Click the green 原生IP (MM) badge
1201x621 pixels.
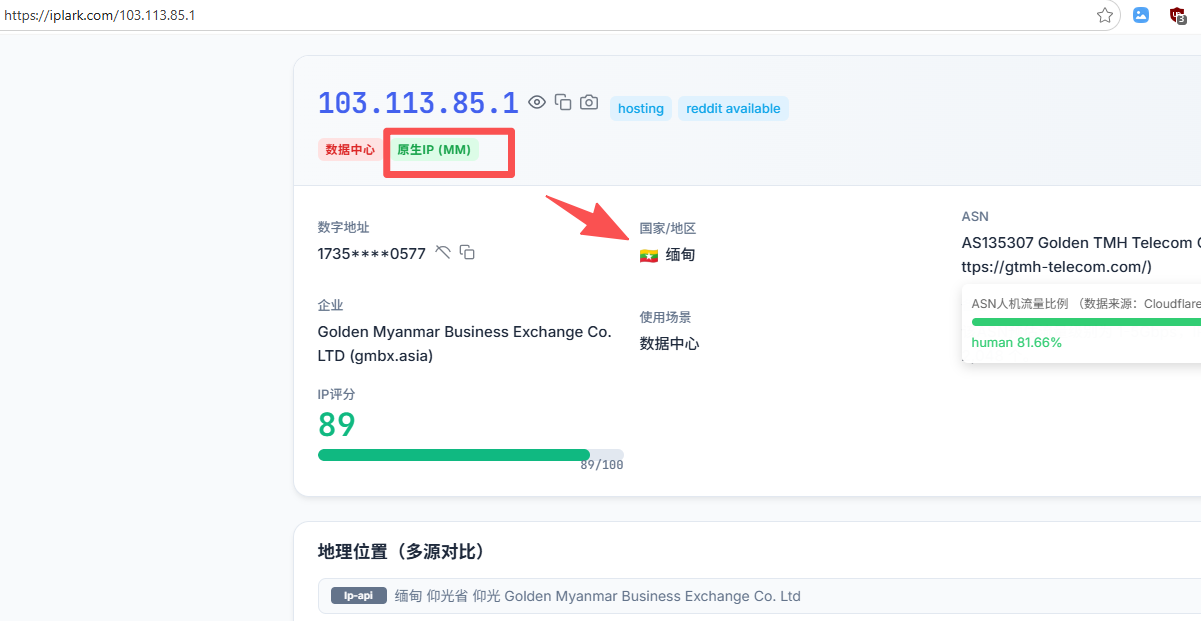(434, 150)
